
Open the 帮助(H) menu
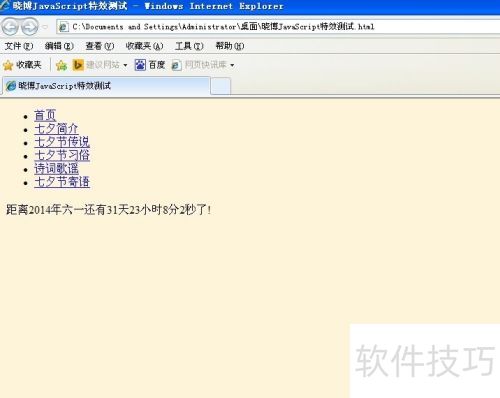tap(230, 46)
